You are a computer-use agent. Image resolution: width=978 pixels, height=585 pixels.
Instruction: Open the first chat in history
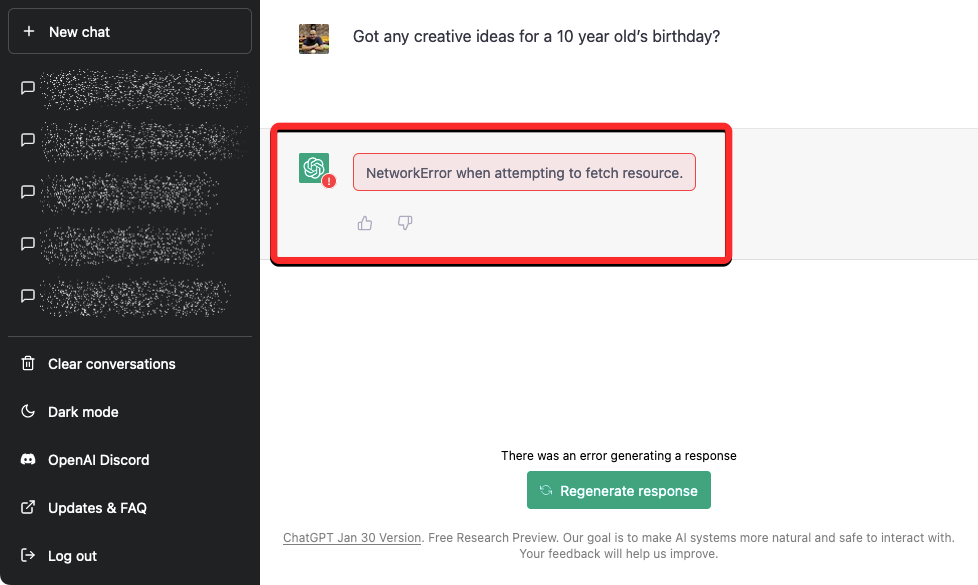pos(130,88)
